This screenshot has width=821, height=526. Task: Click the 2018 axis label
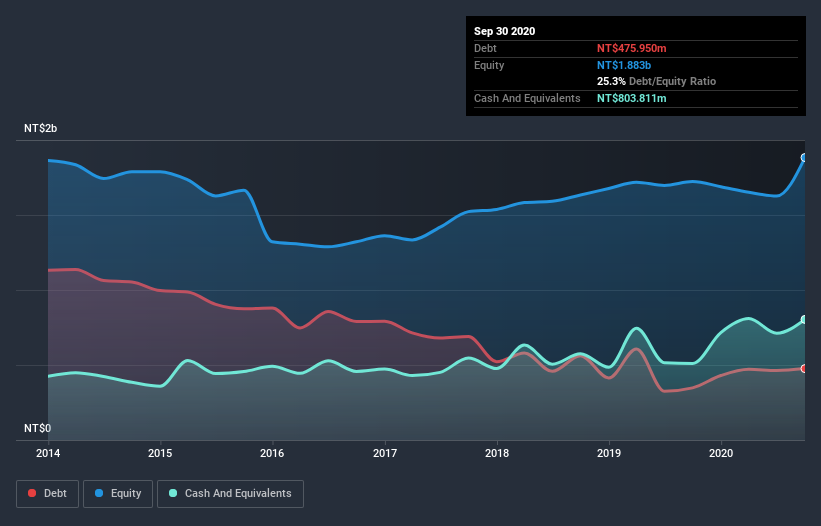[x=497, y=453]
